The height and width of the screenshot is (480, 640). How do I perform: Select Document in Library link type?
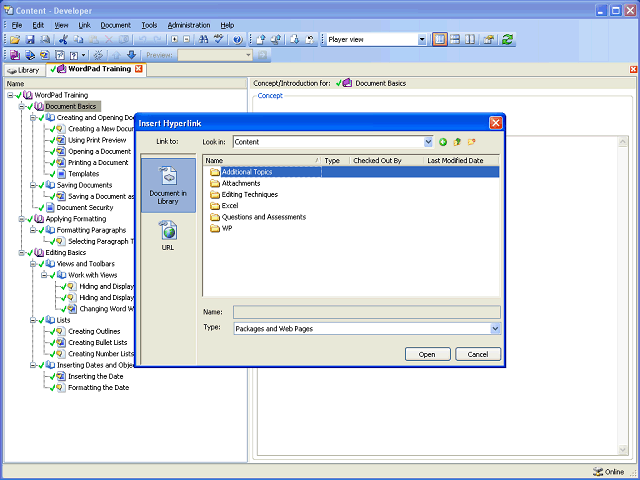[x=168, y=185]
